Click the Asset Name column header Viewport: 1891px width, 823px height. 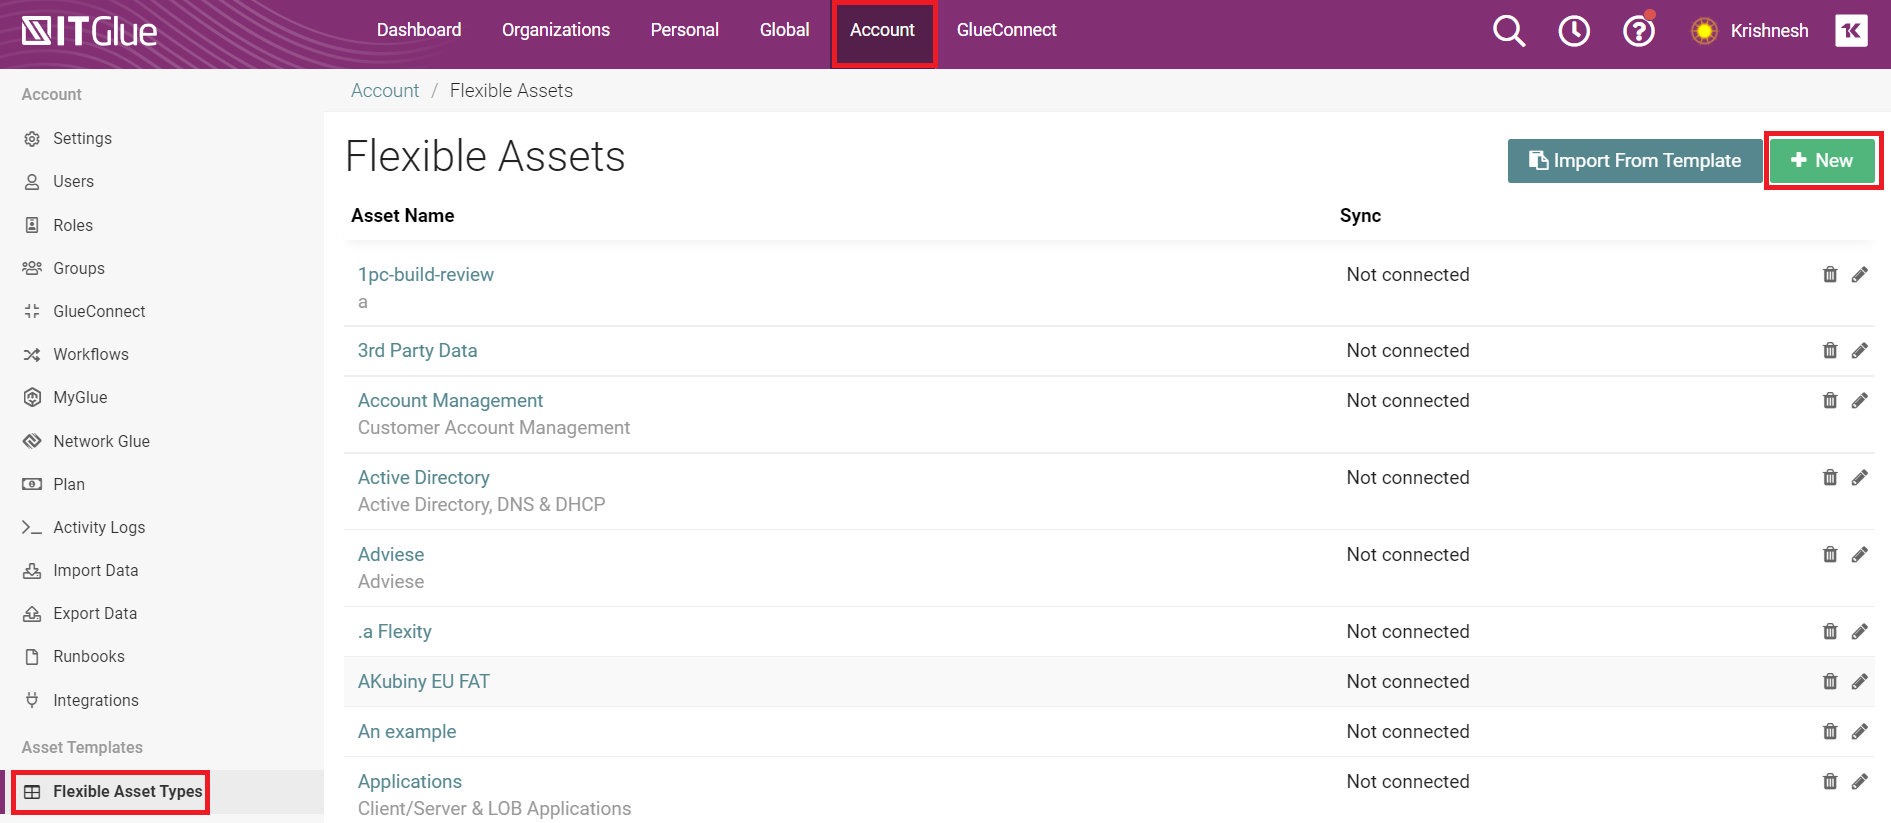coord(402,215)
